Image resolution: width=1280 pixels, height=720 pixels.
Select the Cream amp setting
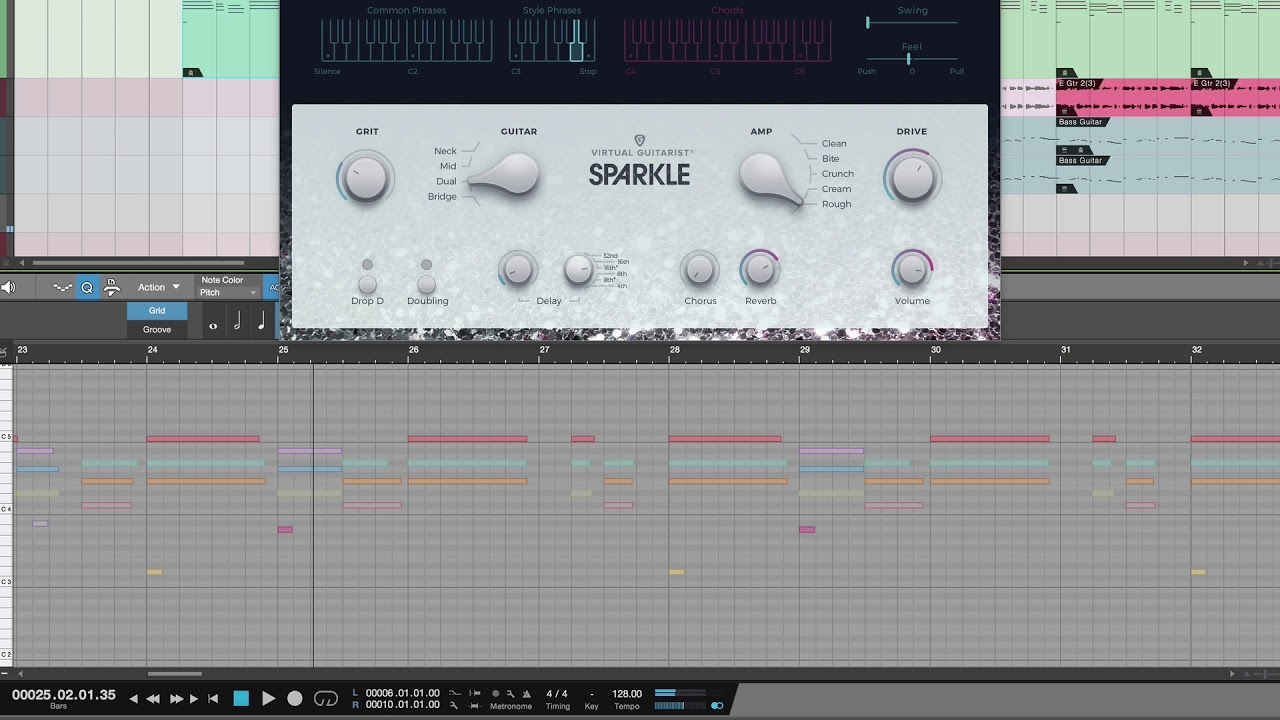(x=837, y=189)
